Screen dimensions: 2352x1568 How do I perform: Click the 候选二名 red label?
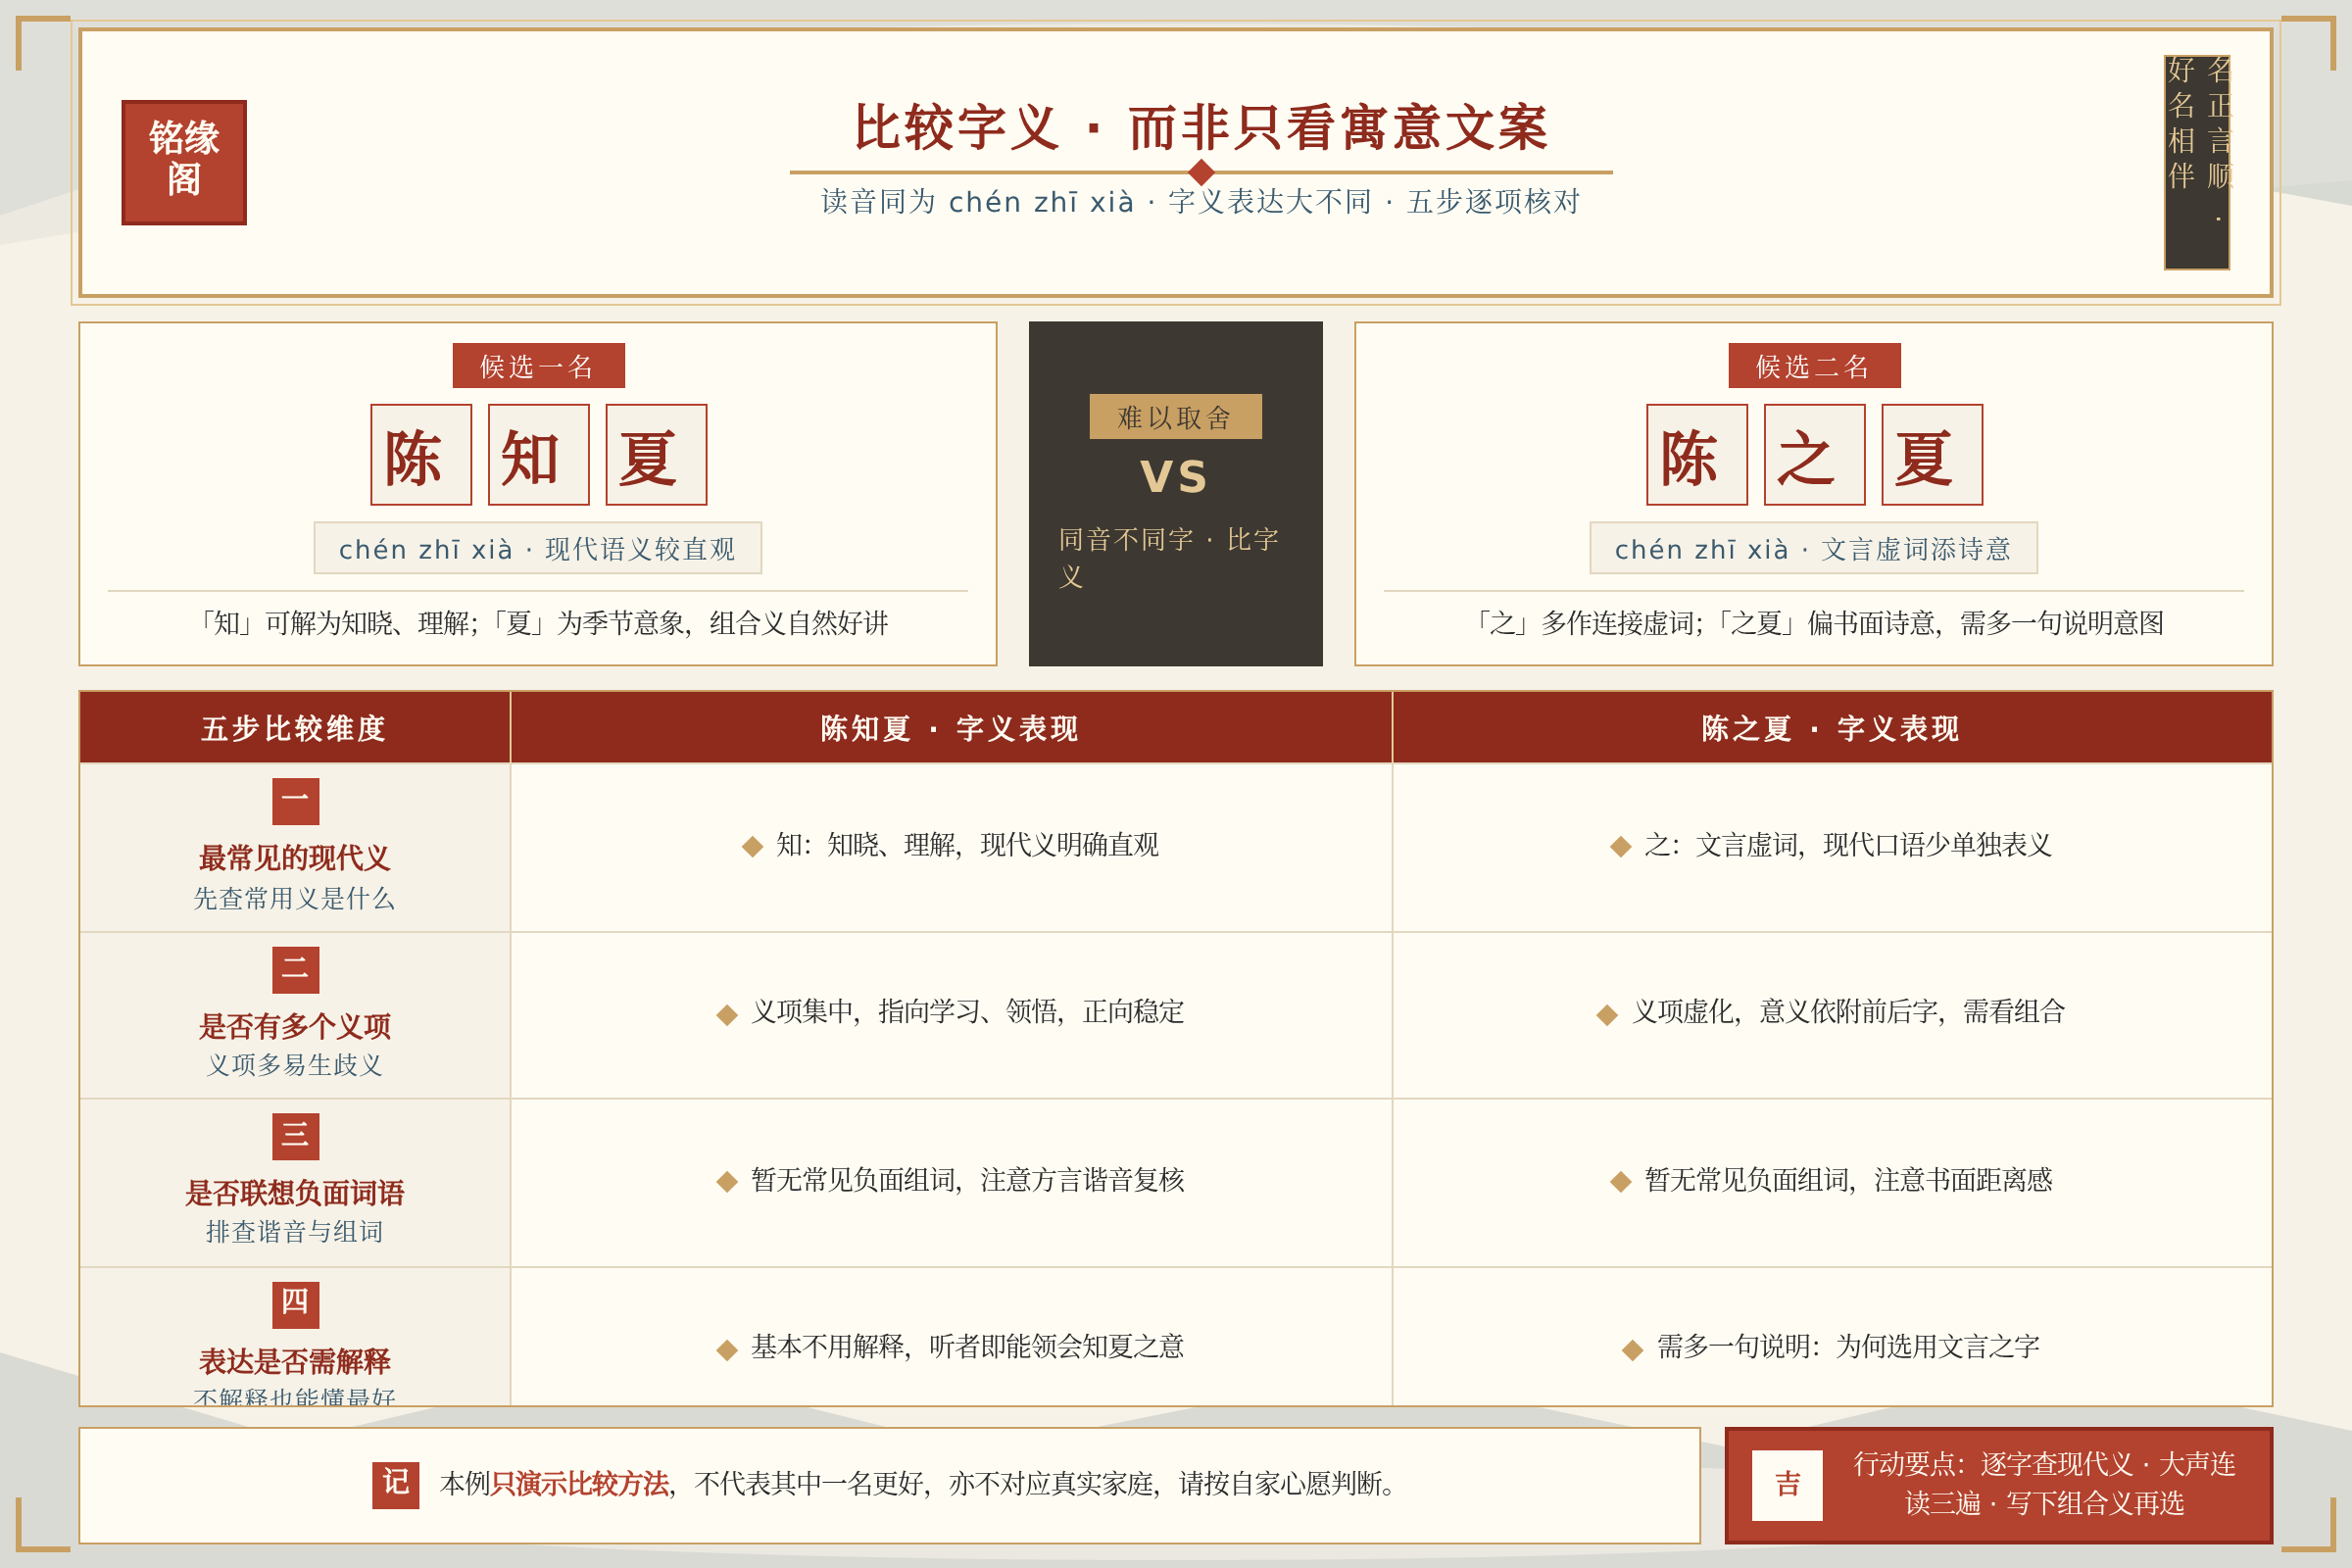(1815, 366)
